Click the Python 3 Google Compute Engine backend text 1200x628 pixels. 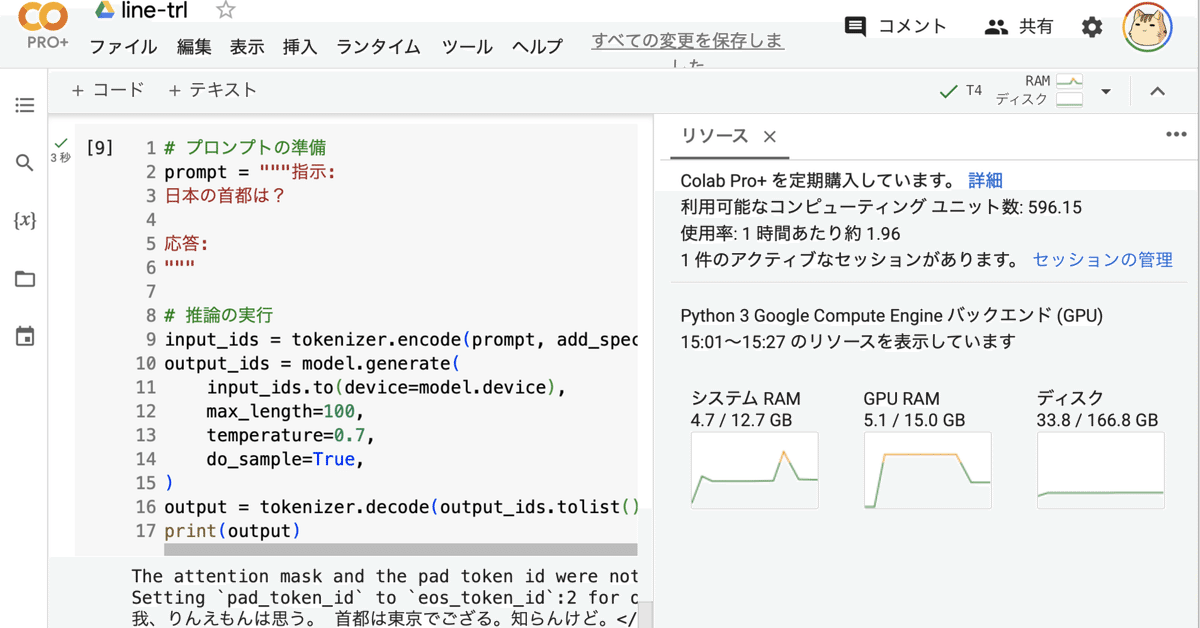pos(891,316)
